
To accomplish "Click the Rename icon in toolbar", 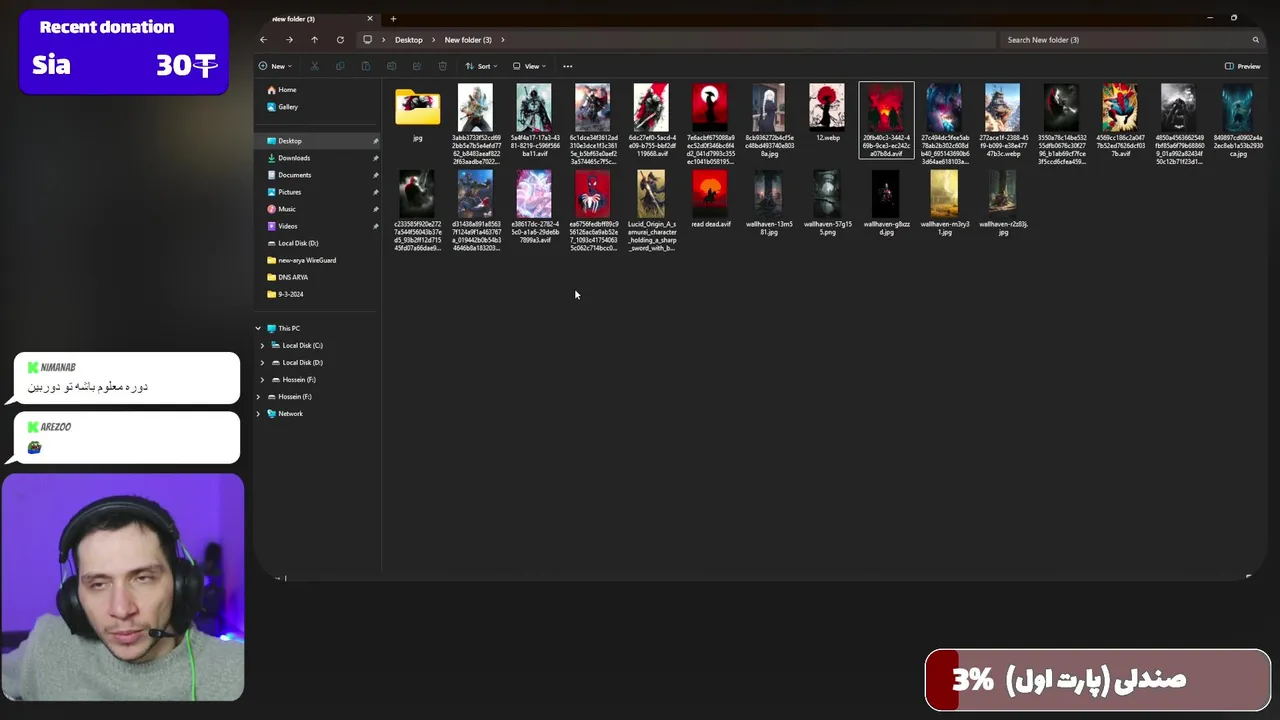I will tap(391, 66).
